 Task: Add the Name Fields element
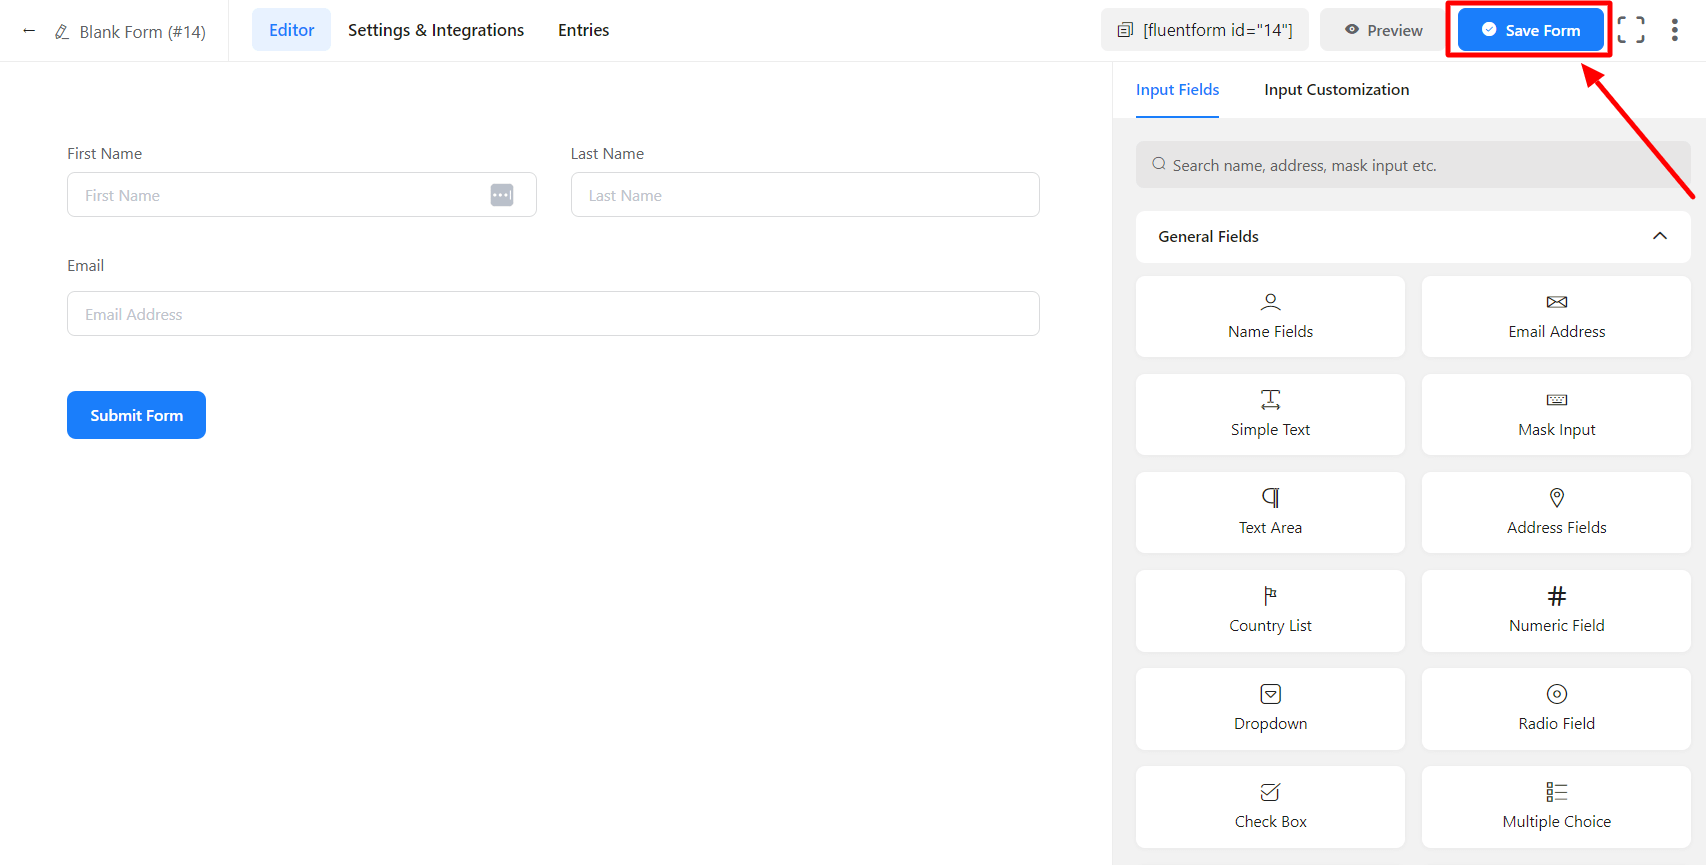pos(1270,316)
